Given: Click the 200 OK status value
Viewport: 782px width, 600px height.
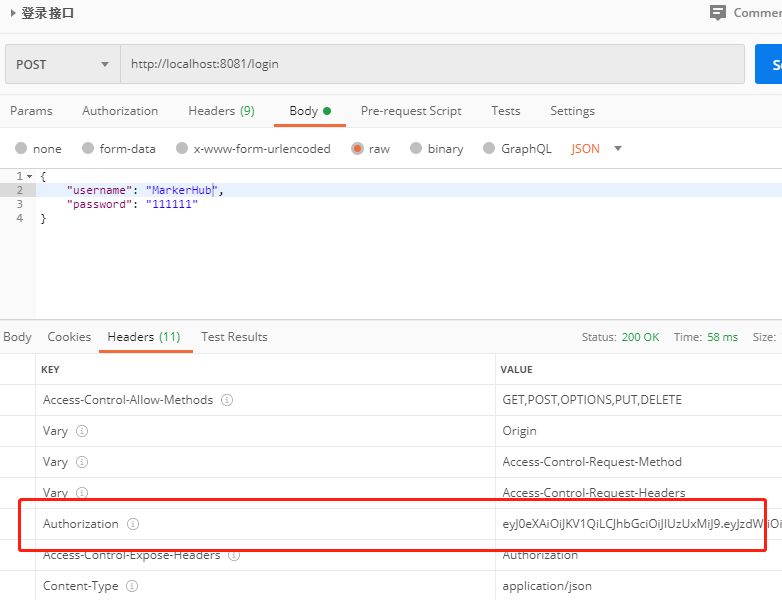Looking at the screenshot, I should 640,337.
